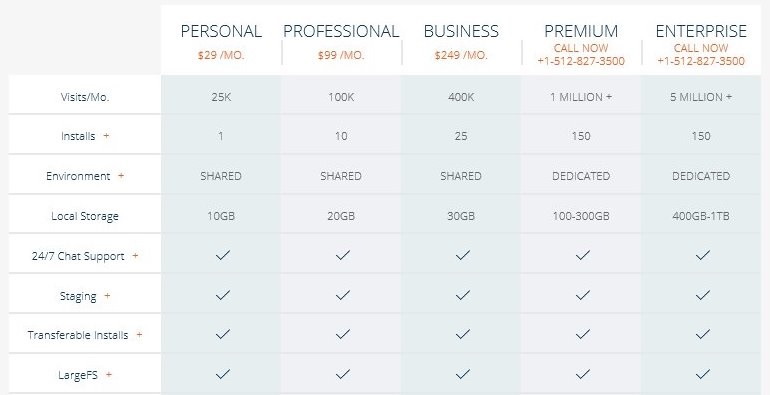
Task: Click the Enterprise plan Staging checkmark
Action: tap(703, 295)
